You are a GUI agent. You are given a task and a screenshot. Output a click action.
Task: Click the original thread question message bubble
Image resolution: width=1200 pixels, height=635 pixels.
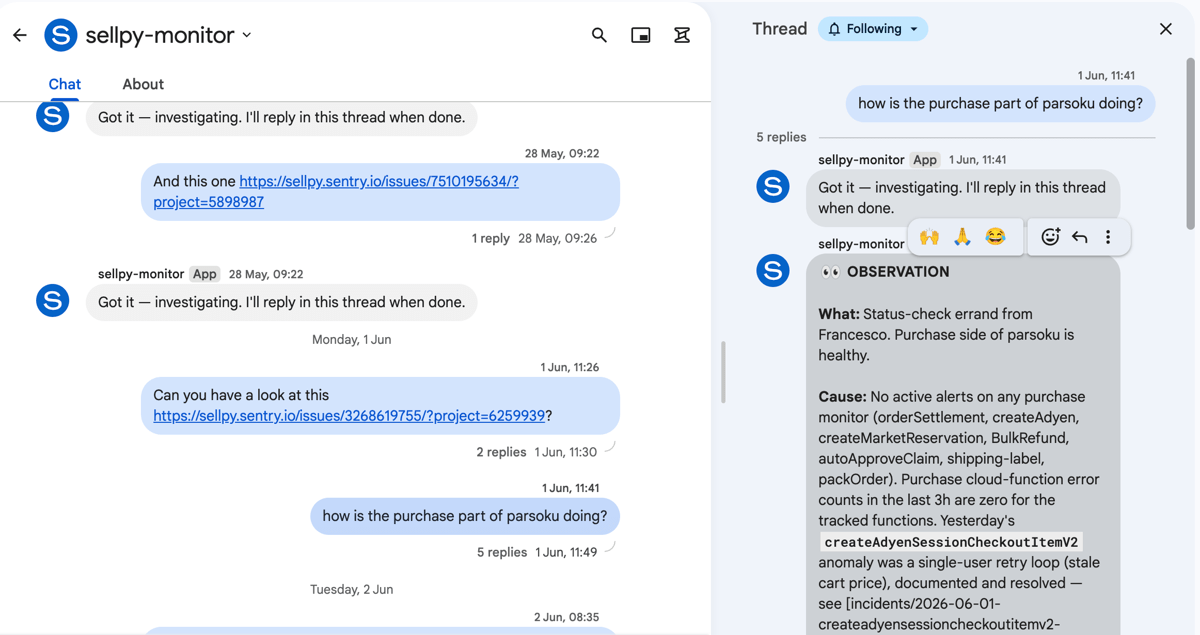click(x=1000, y=103)
